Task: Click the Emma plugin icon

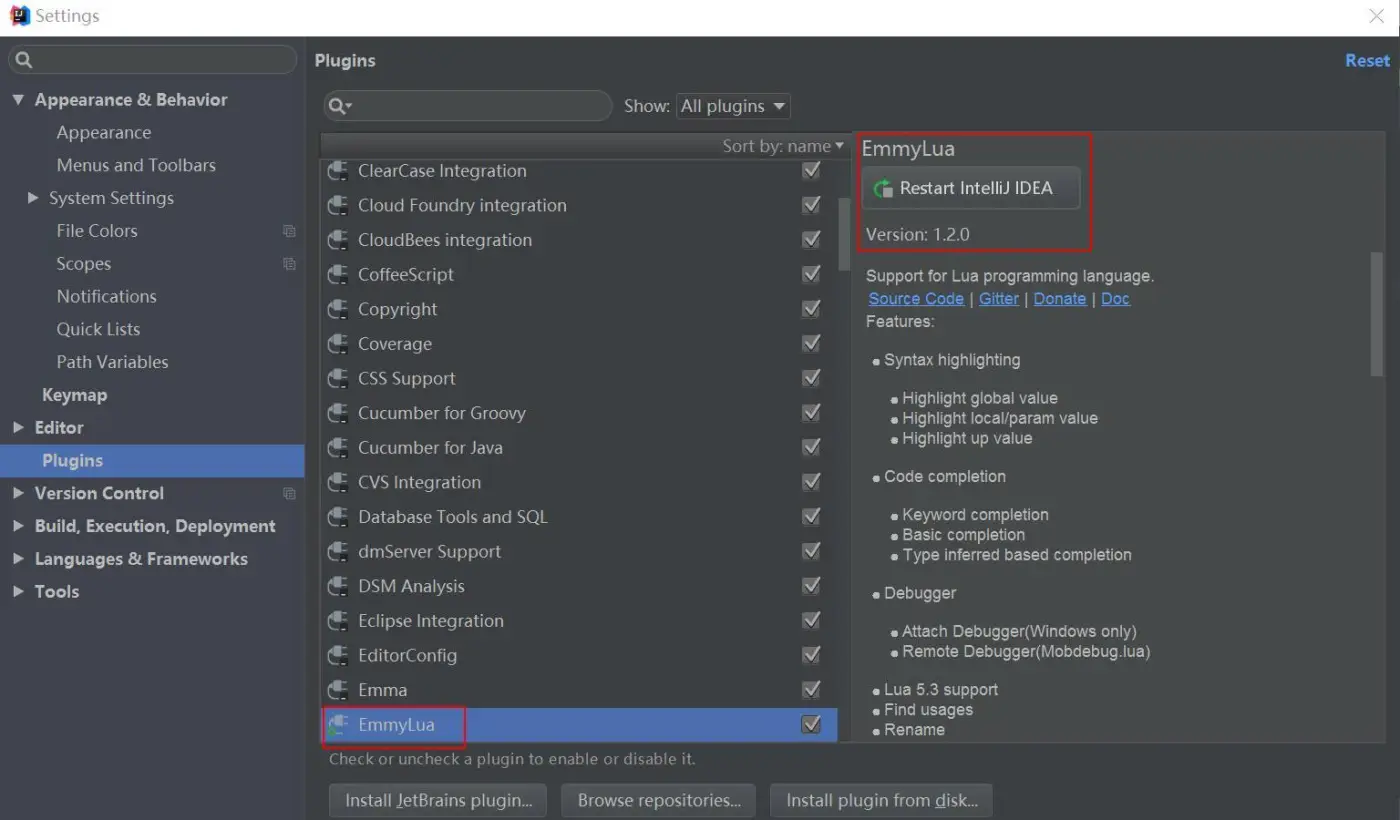Action: (338, 690)
